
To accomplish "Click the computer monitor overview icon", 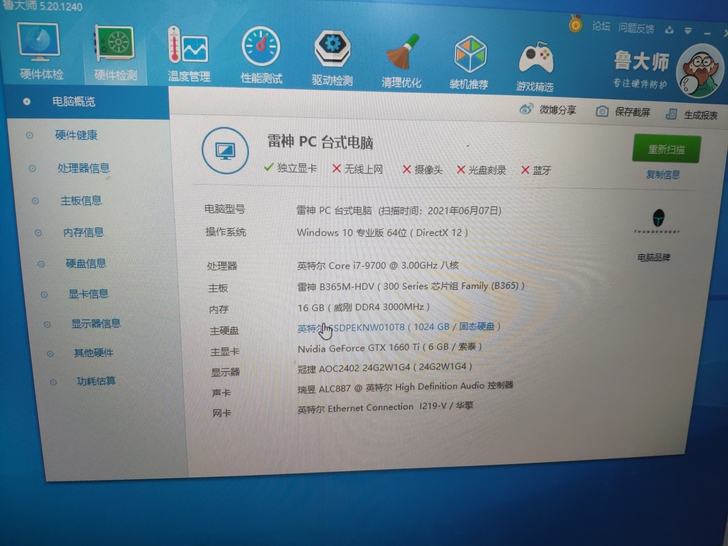I will coord(225,150).
